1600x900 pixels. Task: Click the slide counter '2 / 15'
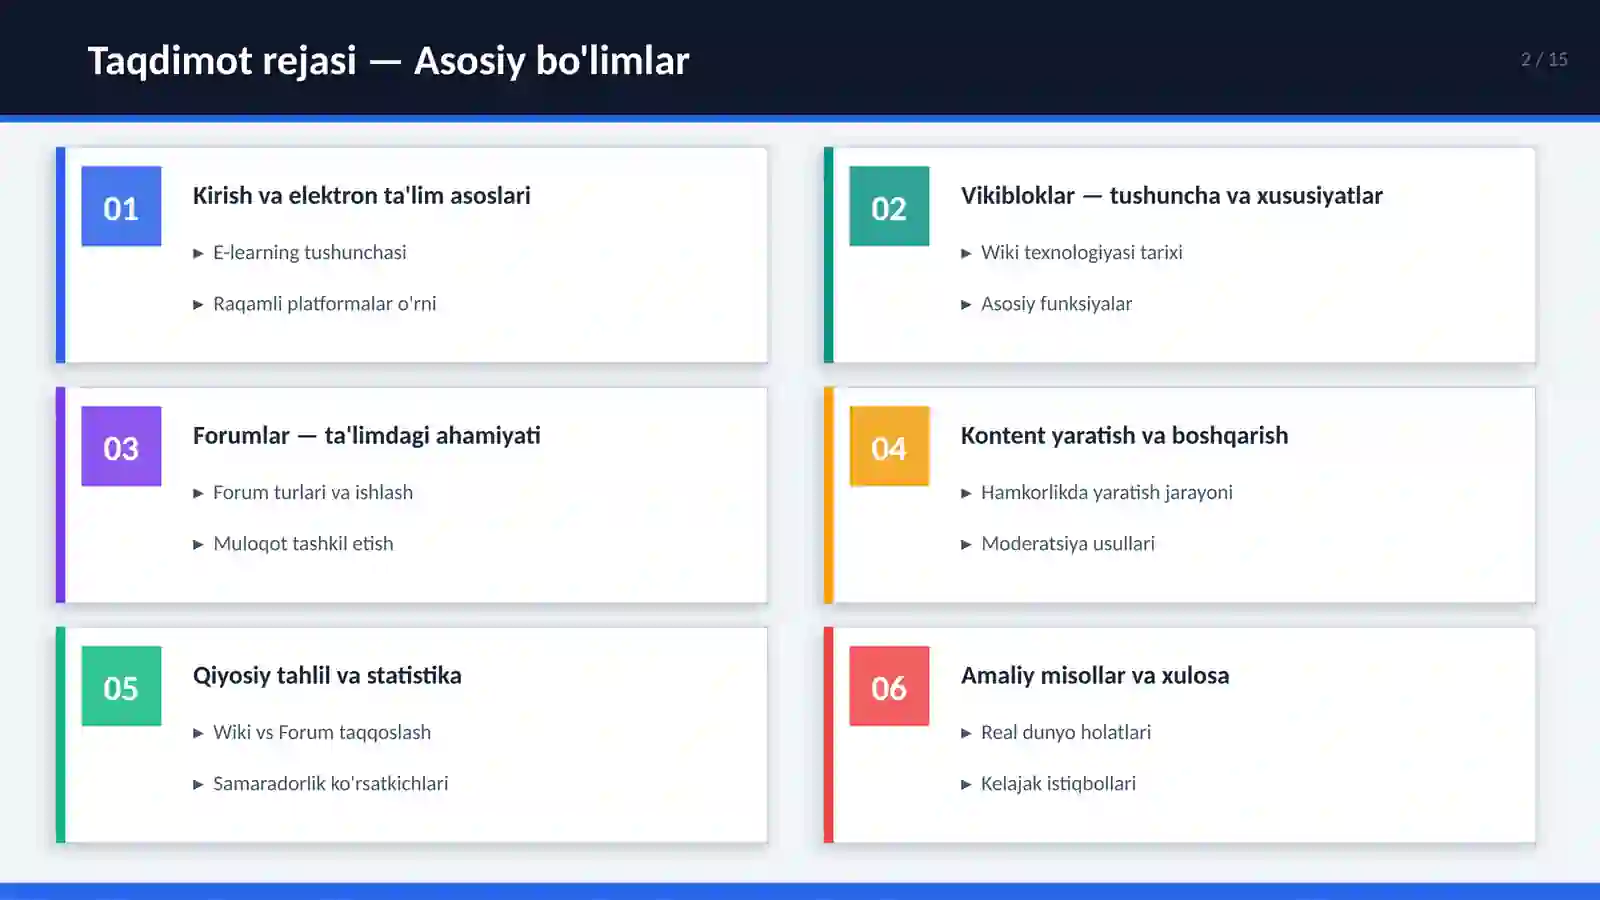click(1544, 60)
